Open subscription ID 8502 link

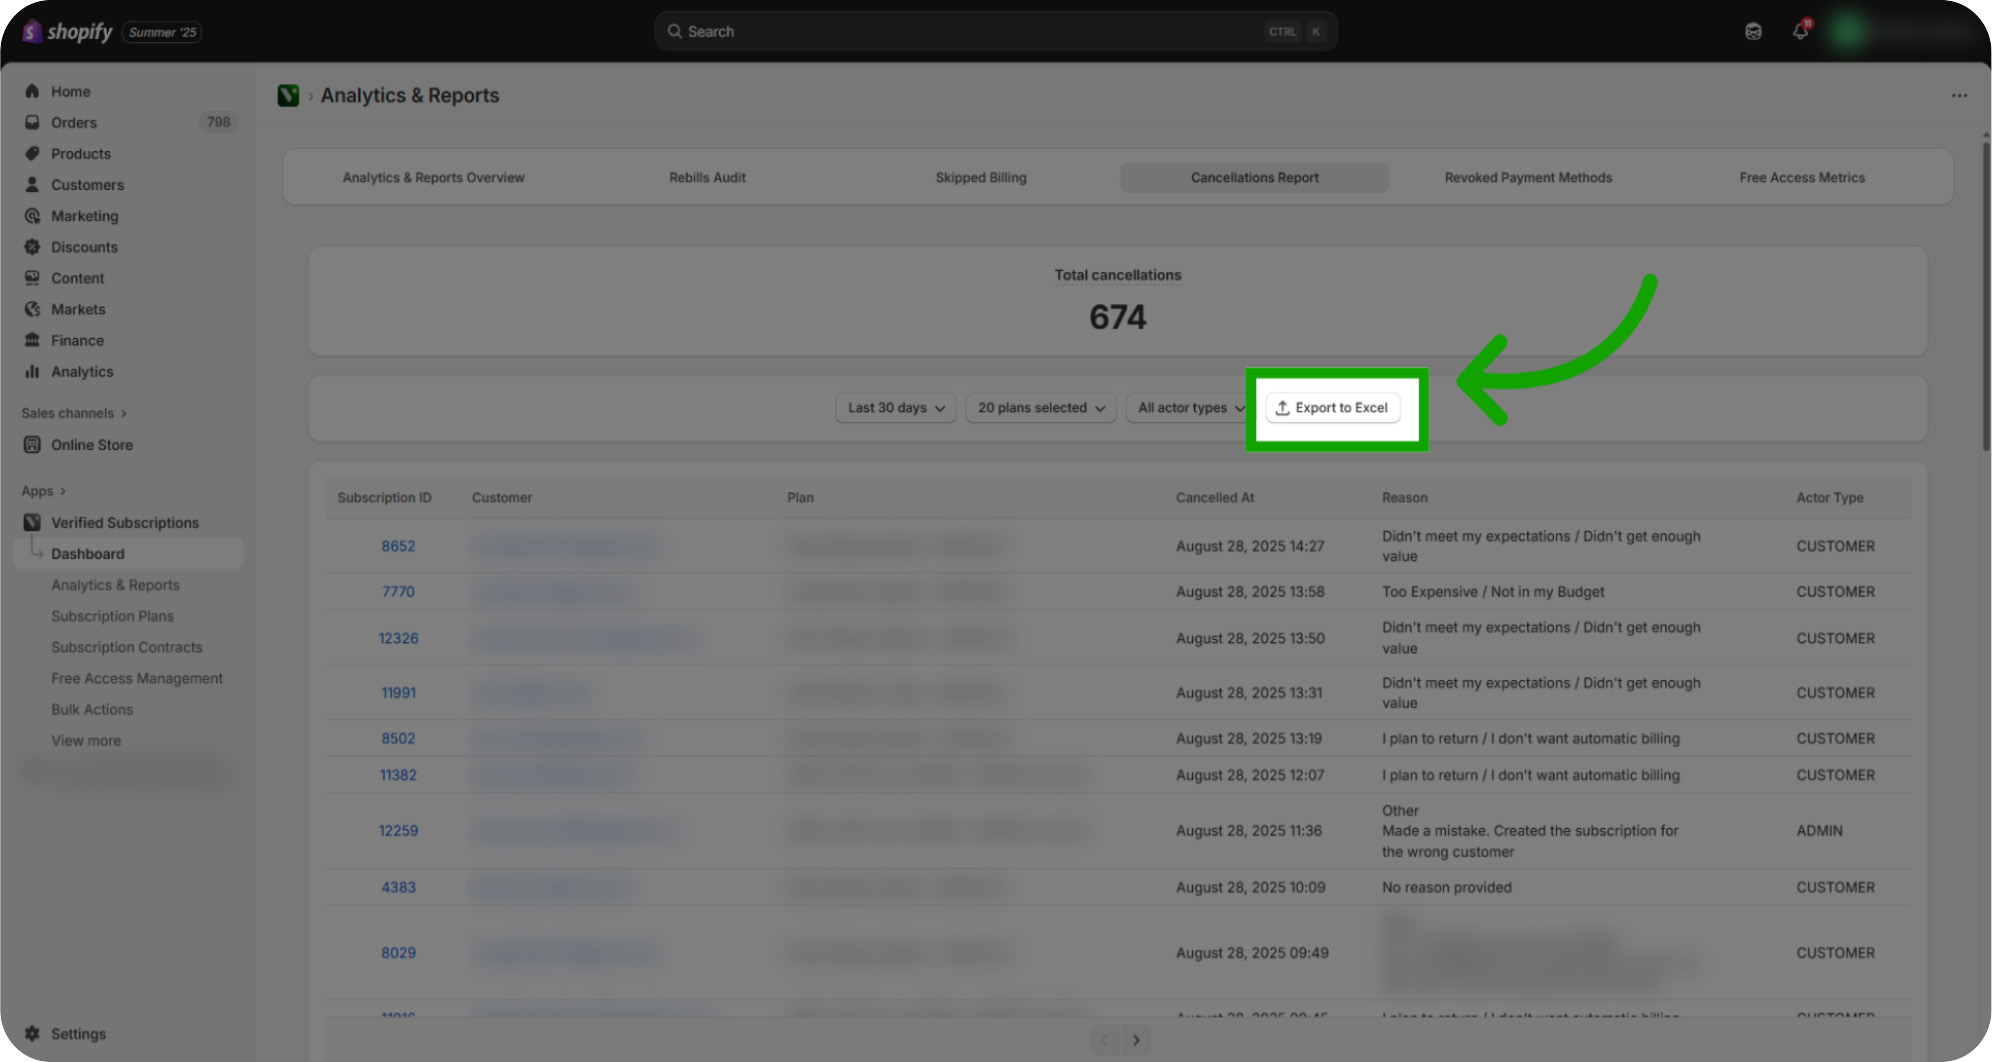(x=398, y=738)
